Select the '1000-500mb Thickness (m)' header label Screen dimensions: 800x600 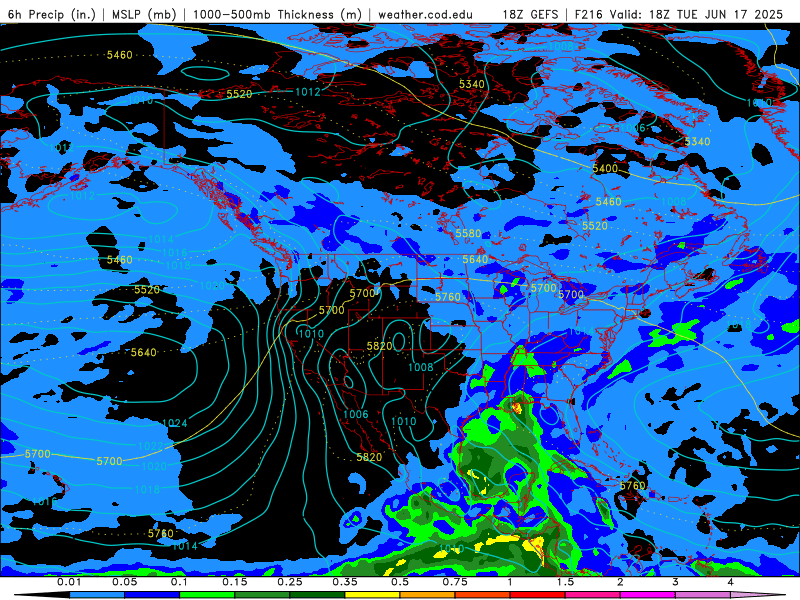(x=277, y=14)
